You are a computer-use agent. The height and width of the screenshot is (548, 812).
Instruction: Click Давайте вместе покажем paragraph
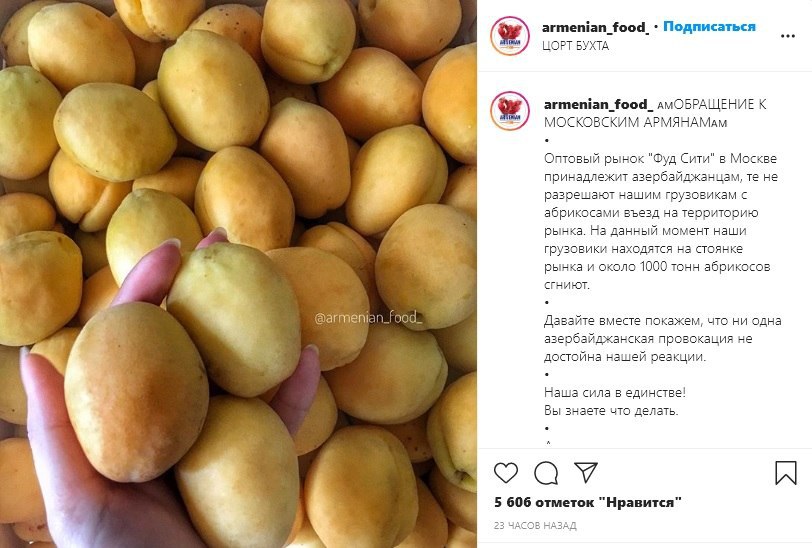[662, 338]
